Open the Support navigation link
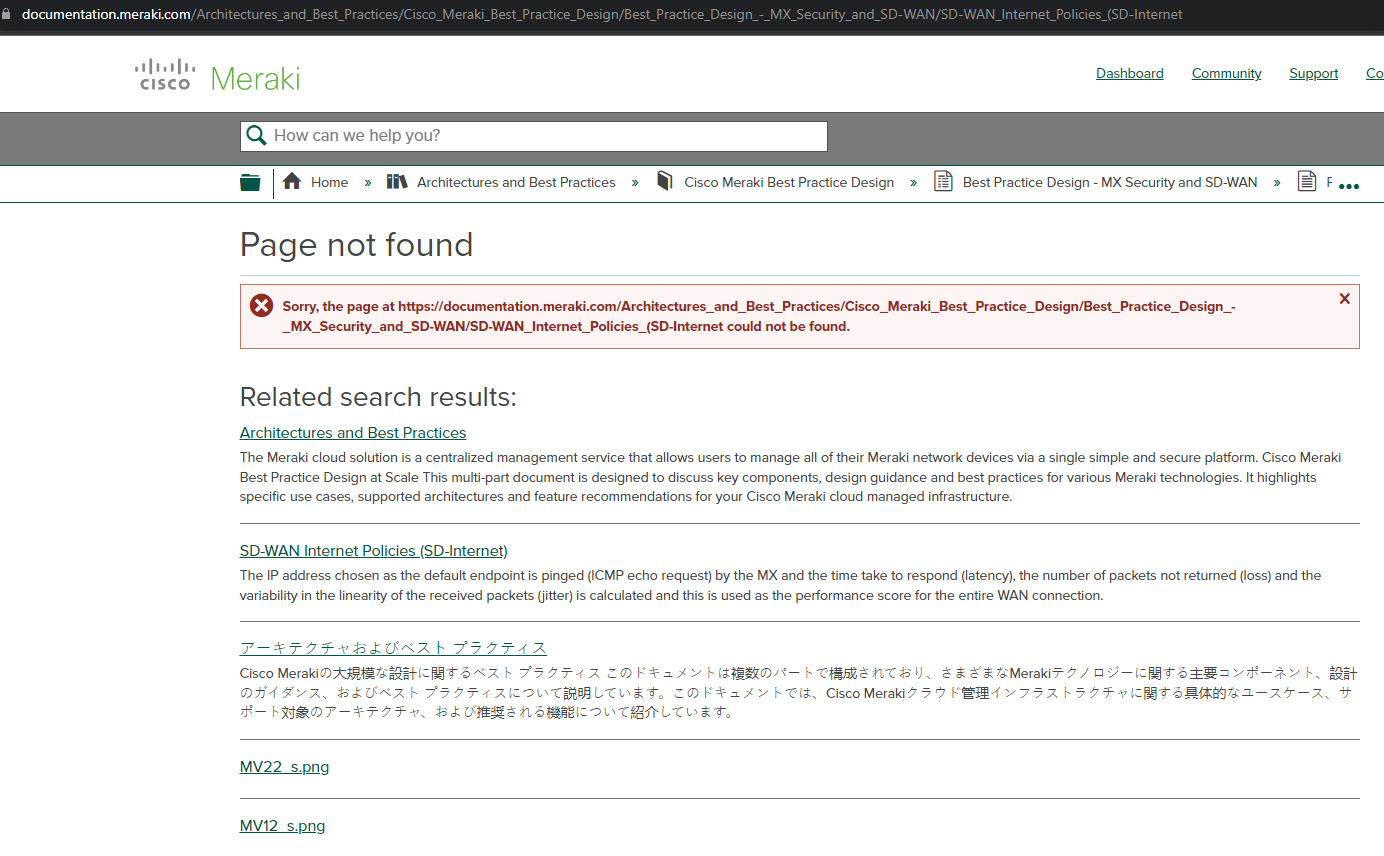The image size is (1384, 856). pos(1313,73)
